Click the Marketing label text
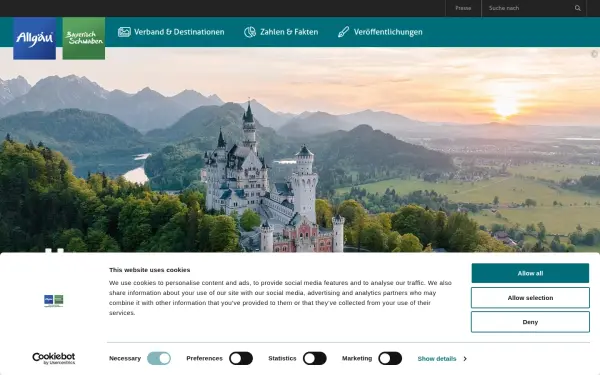 click(357, 359)
